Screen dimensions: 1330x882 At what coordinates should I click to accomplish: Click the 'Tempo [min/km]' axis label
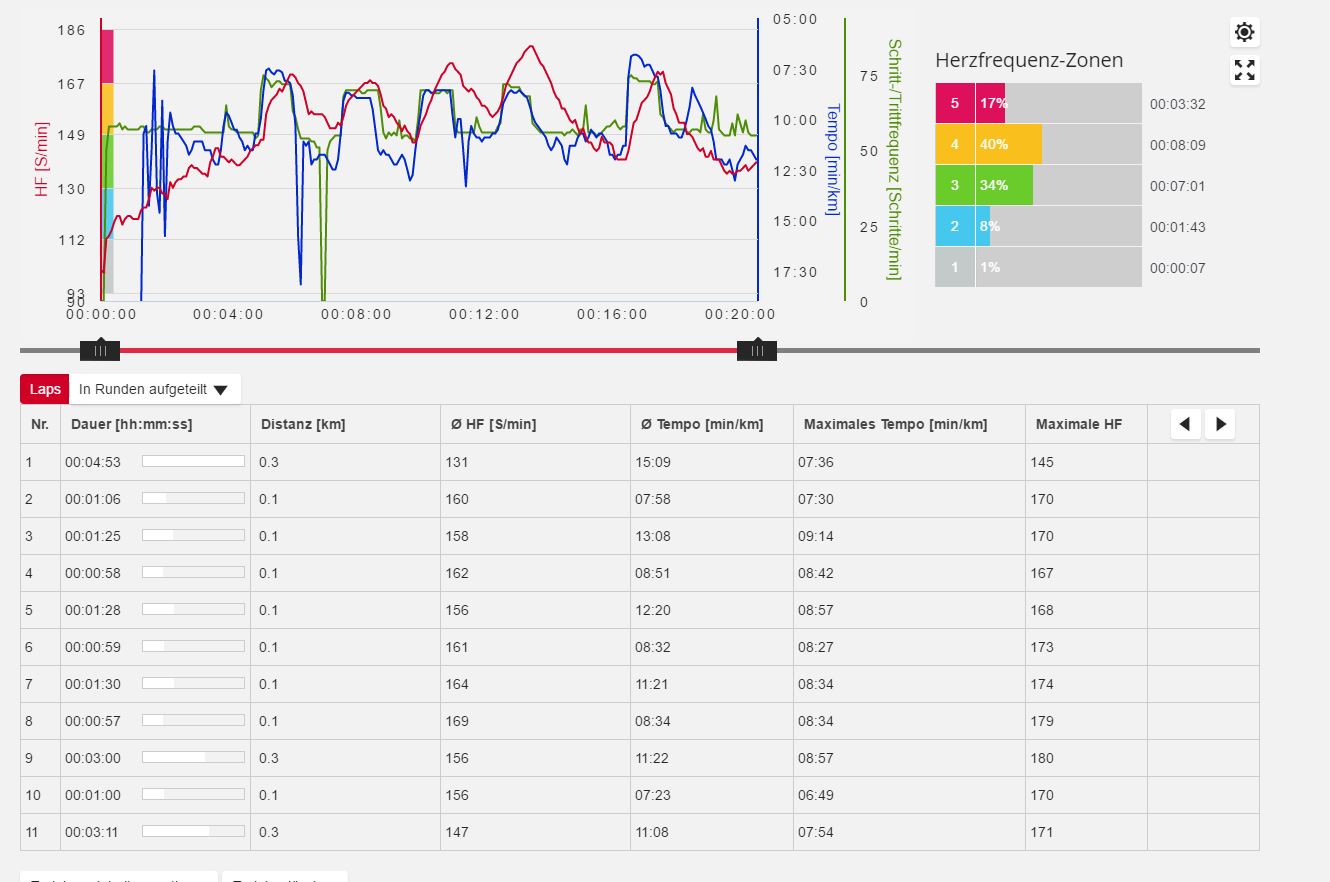click(832, 159)
